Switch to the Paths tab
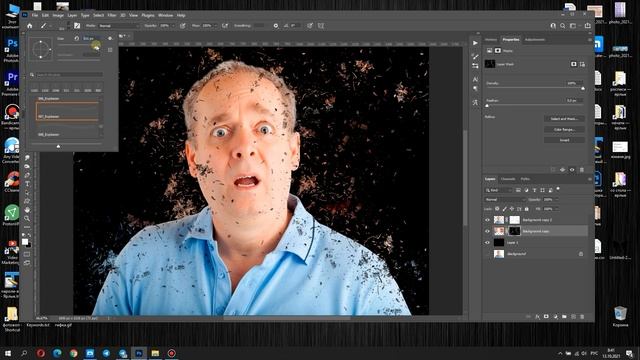This screenshot has height=360, width=640. [x=525, y=179]
